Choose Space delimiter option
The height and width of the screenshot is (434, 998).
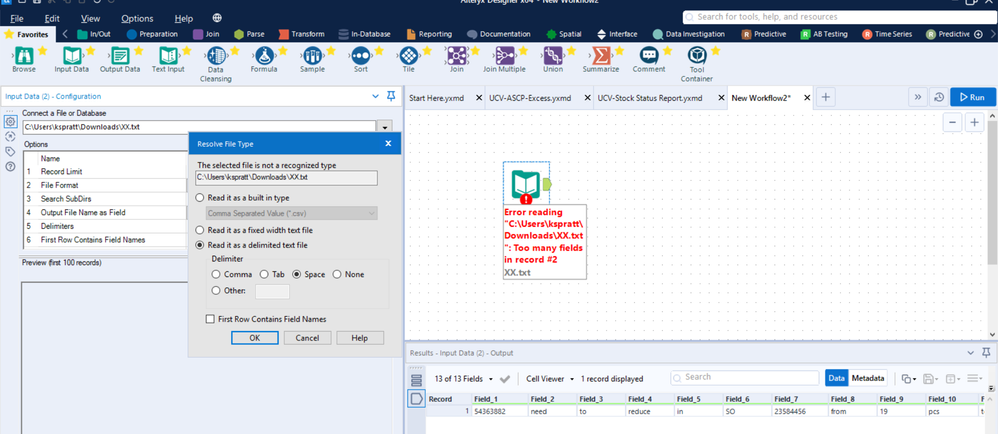296,274
